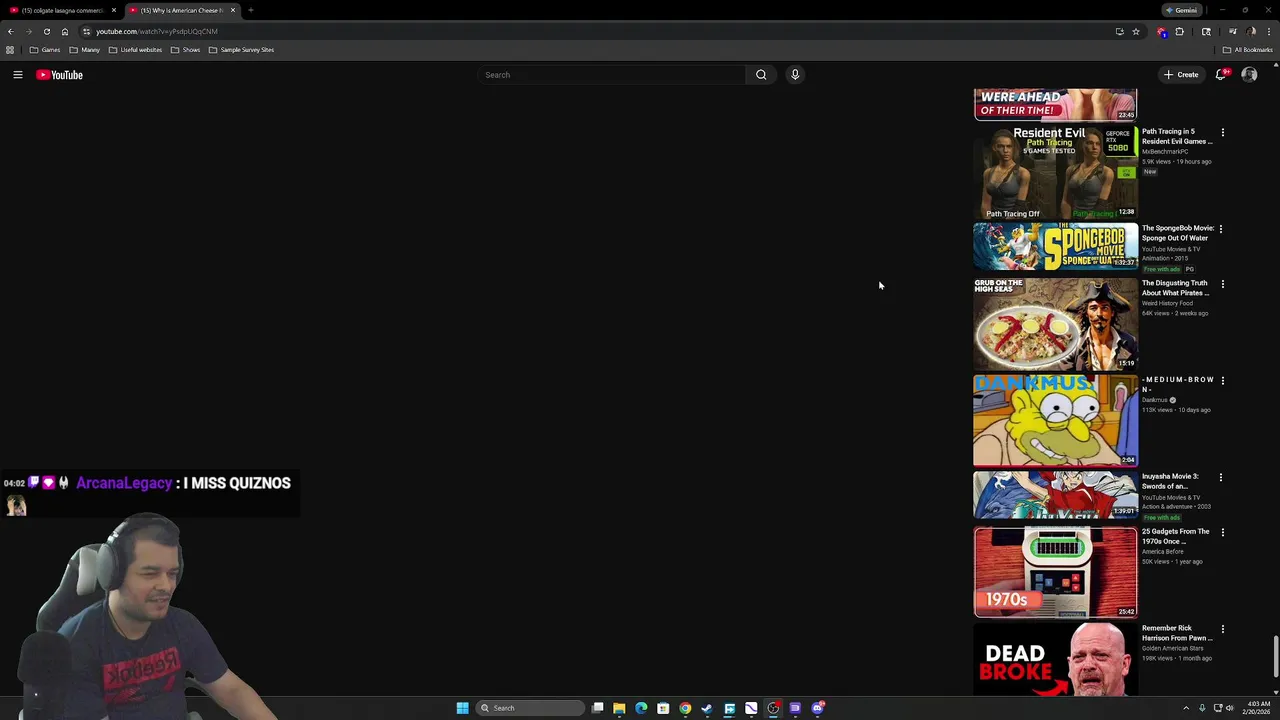Open the Dead Broke Rick Harrison thumbnail
The width and height of the screenshot is (1280, 720).
(1055, 659)
